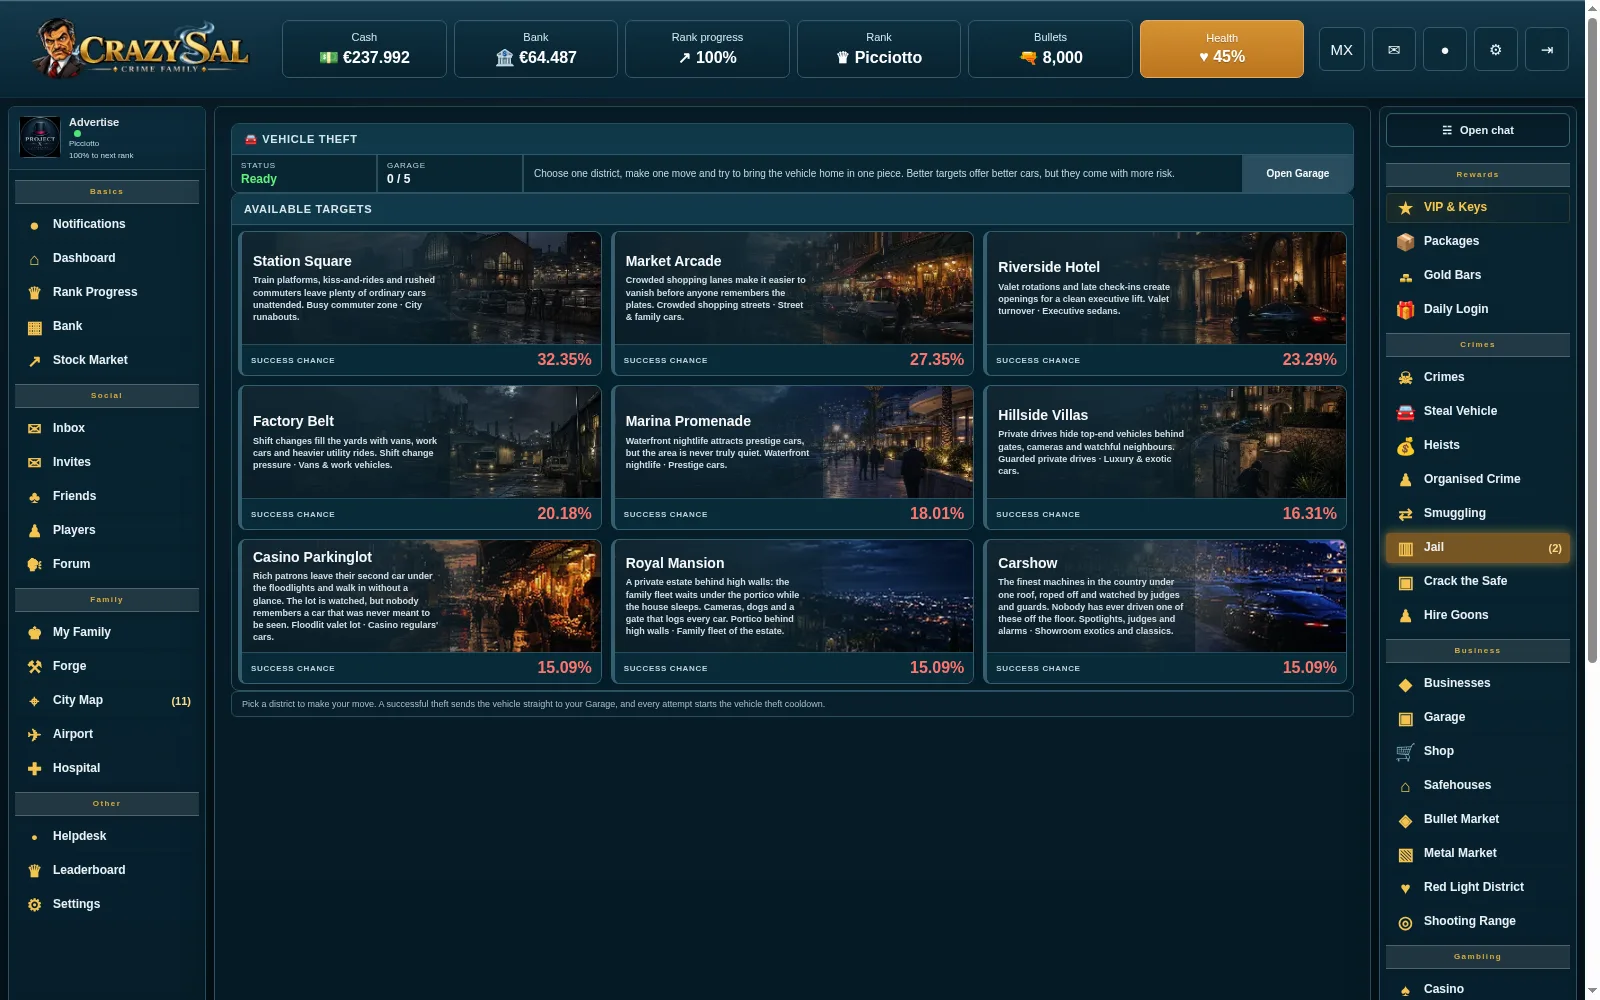Click the logout arrow icon in header
Viewport: 1600px width, 1000px height.
[1546, 49]
